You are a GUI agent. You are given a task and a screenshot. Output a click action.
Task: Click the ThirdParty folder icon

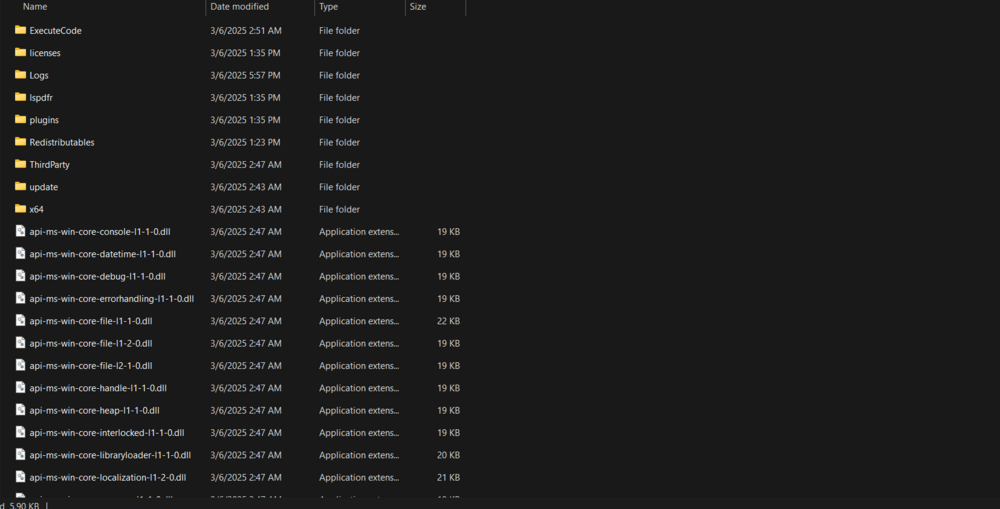(20, 164)
